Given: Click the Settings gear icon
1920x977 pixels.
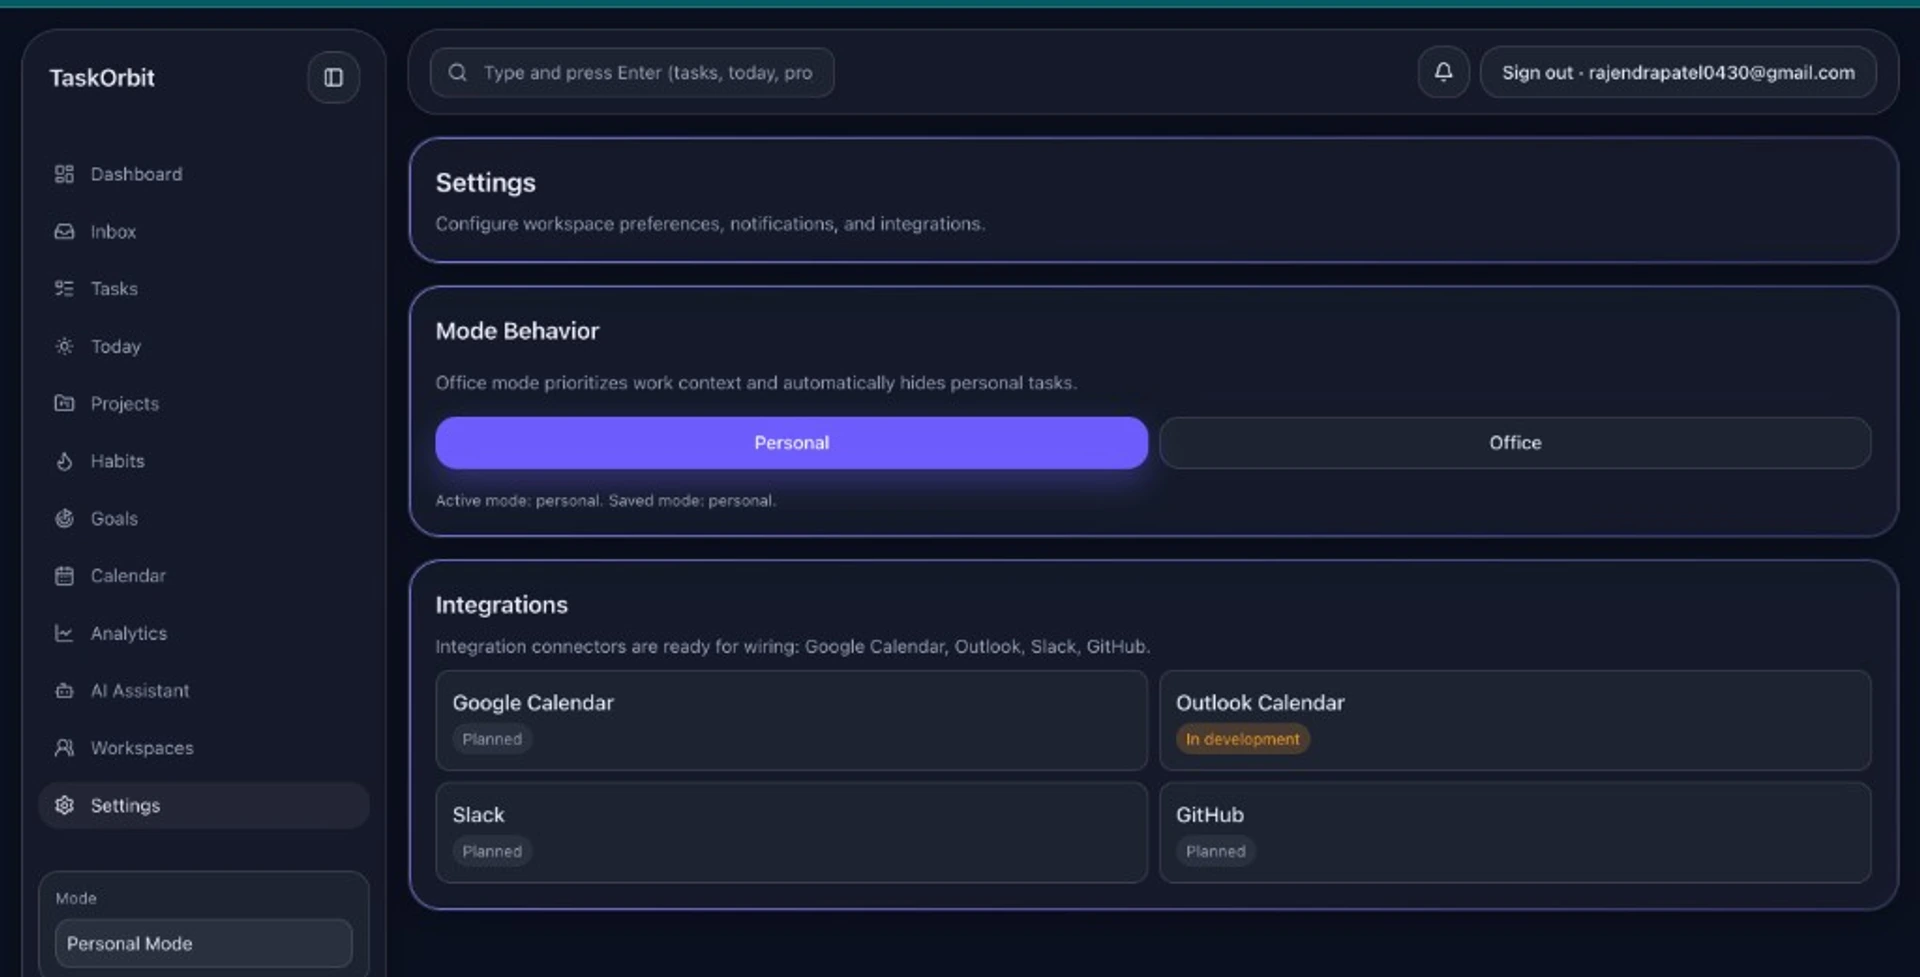Looking at the screenshot, I should point(64,805).
